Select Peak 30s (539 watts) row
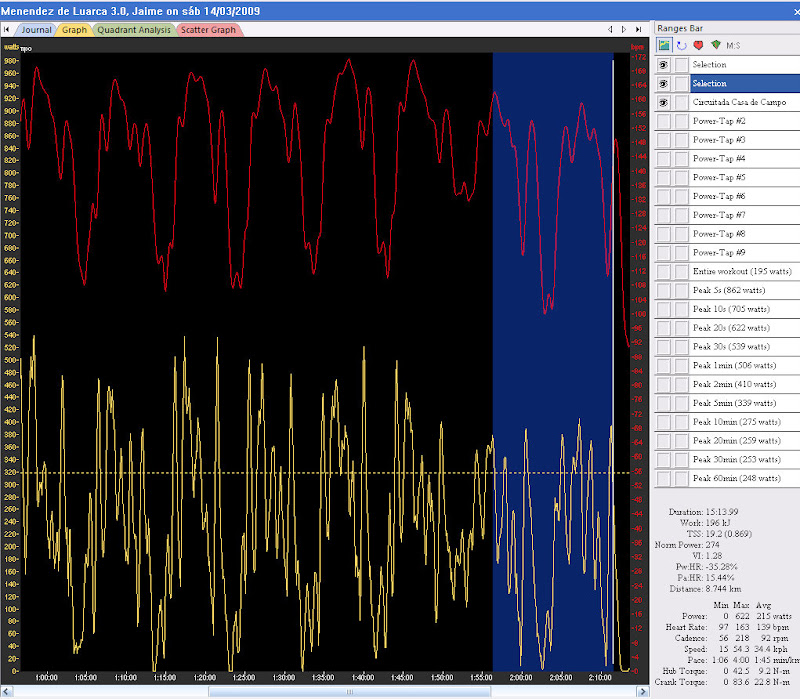 (745, 347)
